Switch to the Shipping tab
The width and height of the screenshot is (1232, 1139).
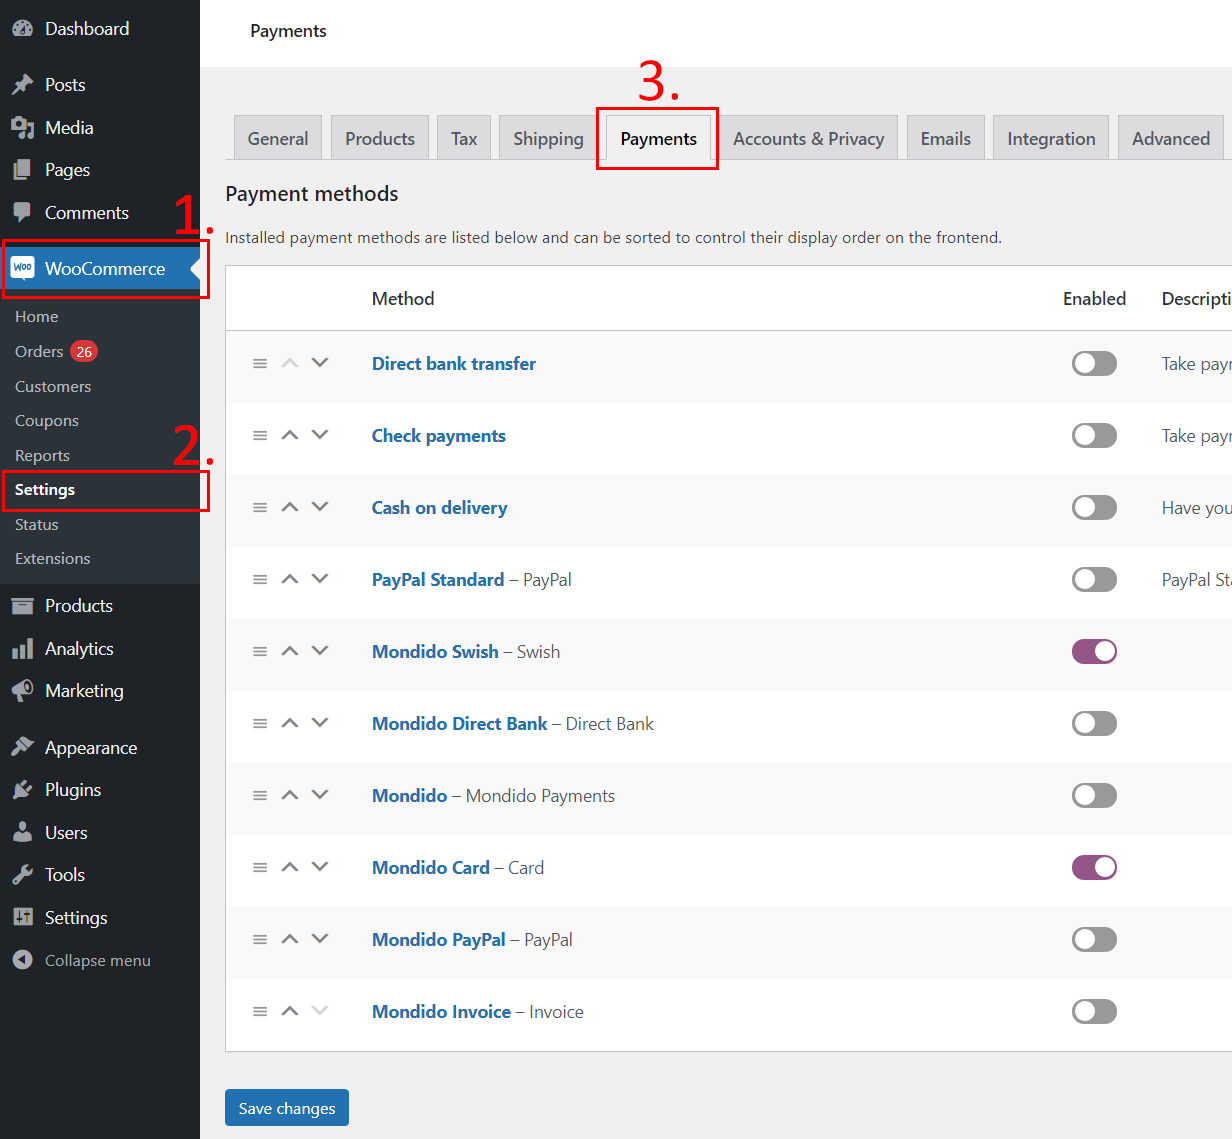[x=548, y=138]
